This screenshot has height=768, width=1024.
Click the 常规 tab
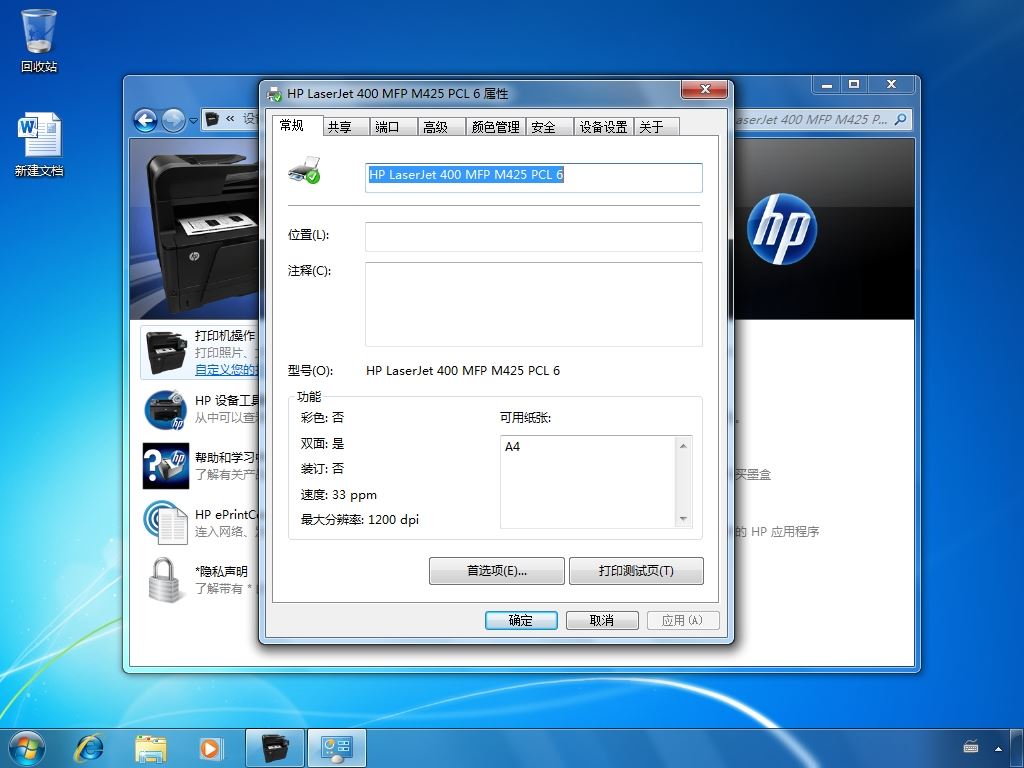[298, 125]
